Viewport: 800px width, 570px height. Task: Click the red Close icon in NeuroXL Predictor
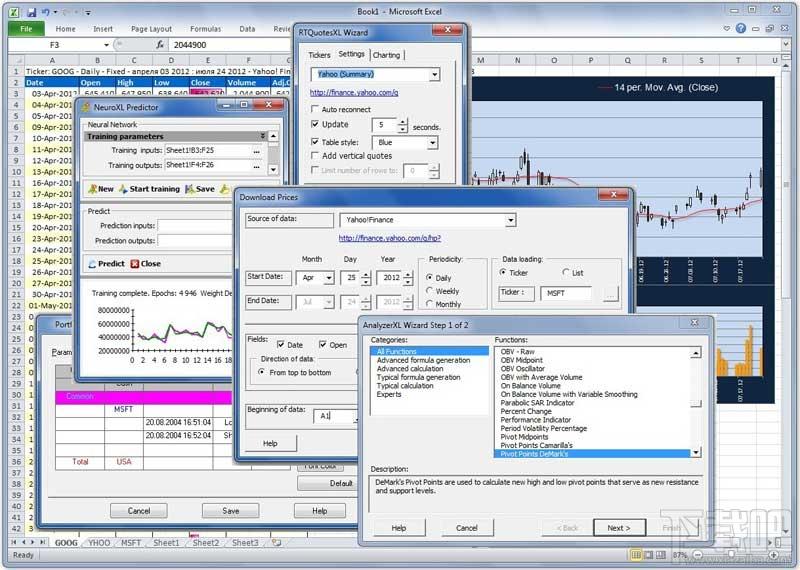coord(135,264)
